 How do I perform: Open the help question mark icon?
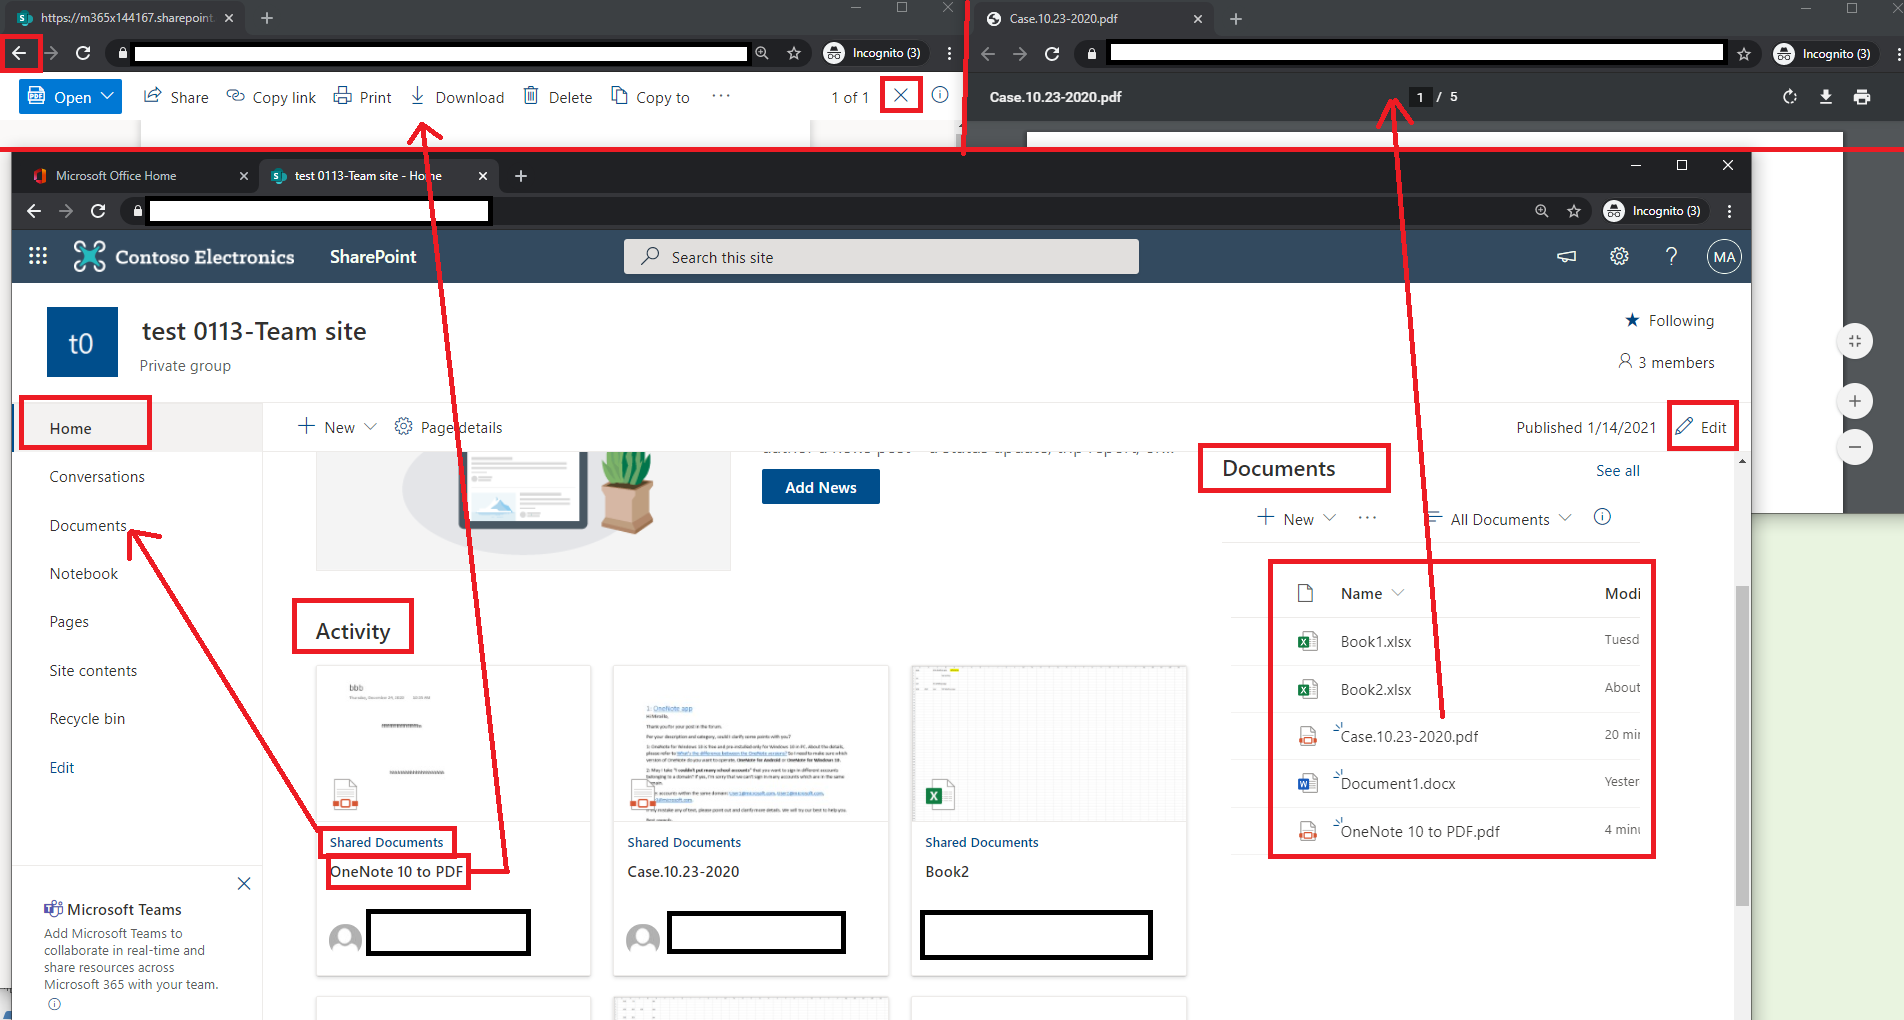point(1671,256)
